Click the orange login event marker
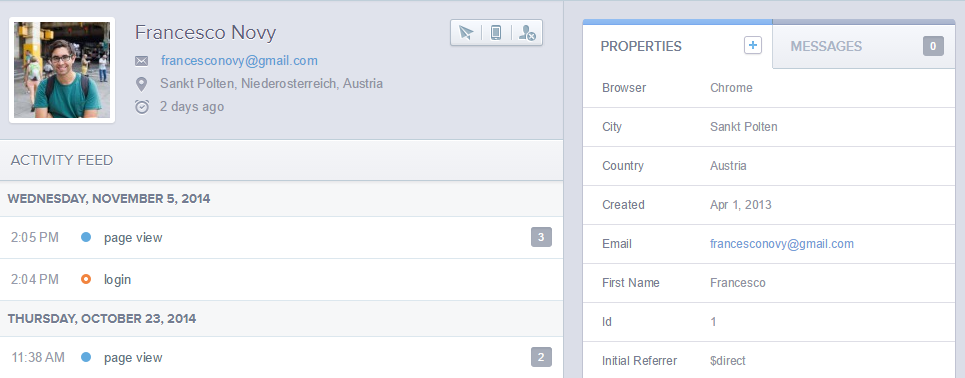The image size is (965, 378). [86, 279]
